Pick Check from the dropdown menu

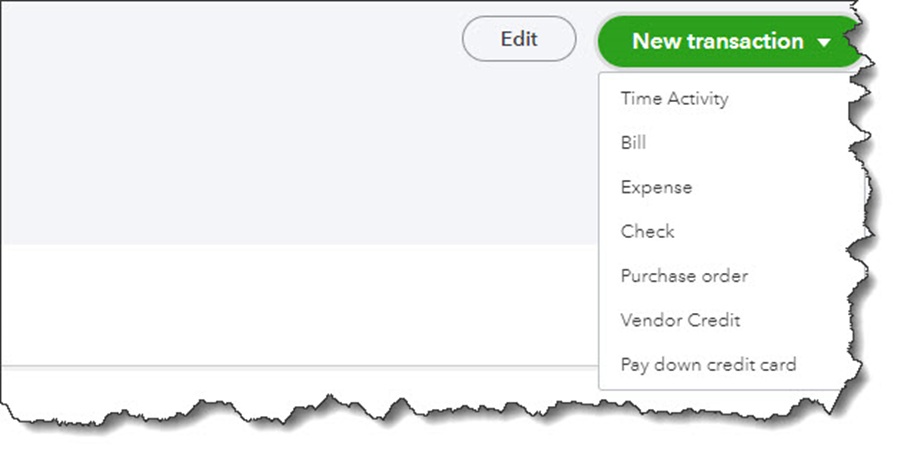647,231
